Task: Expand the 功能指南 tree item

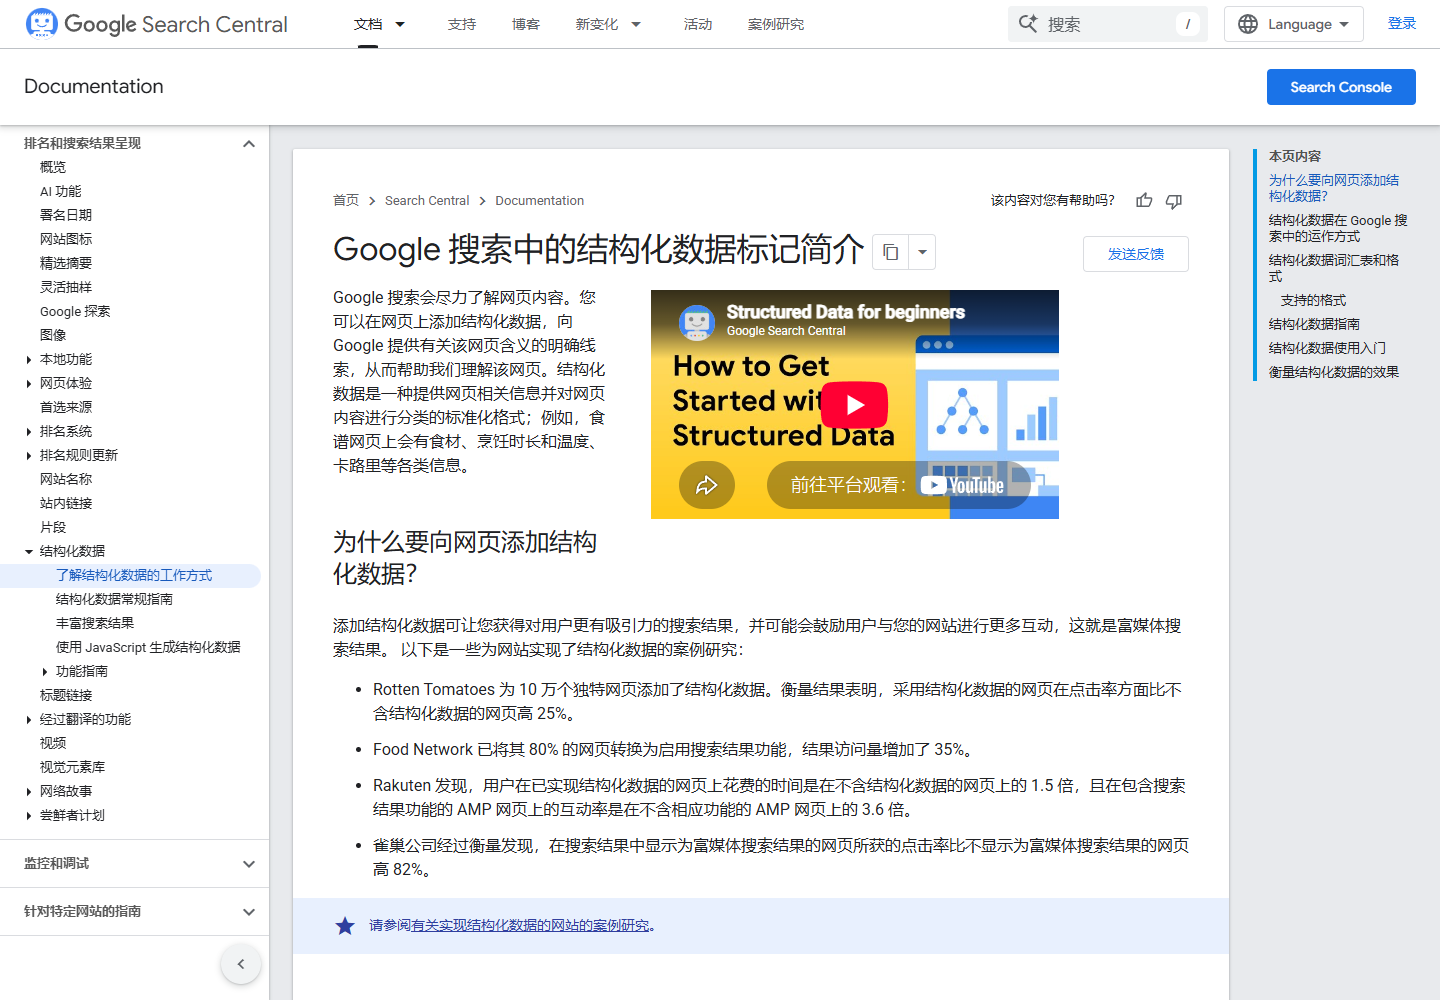Action: pyautogui.click(x=45, y=672)
